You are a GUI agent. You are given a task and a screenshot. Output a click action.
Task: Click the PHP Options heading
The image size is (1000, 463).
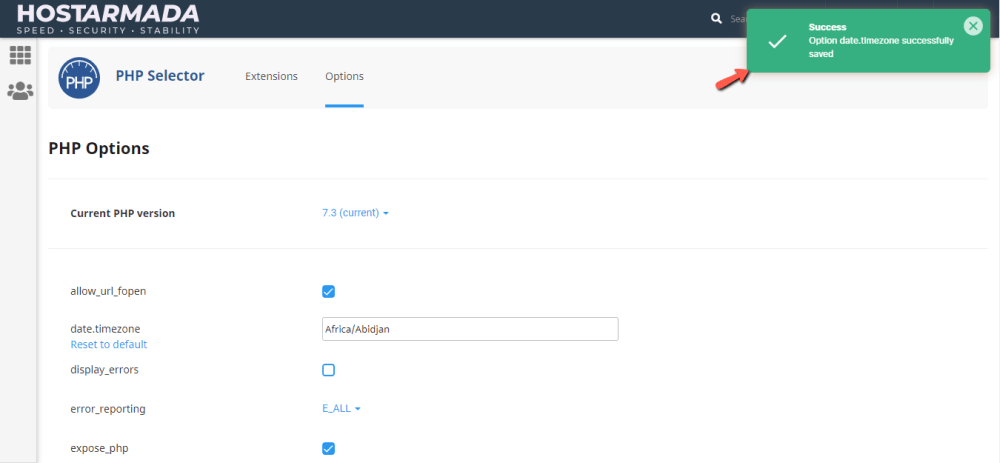click(99, 148)
